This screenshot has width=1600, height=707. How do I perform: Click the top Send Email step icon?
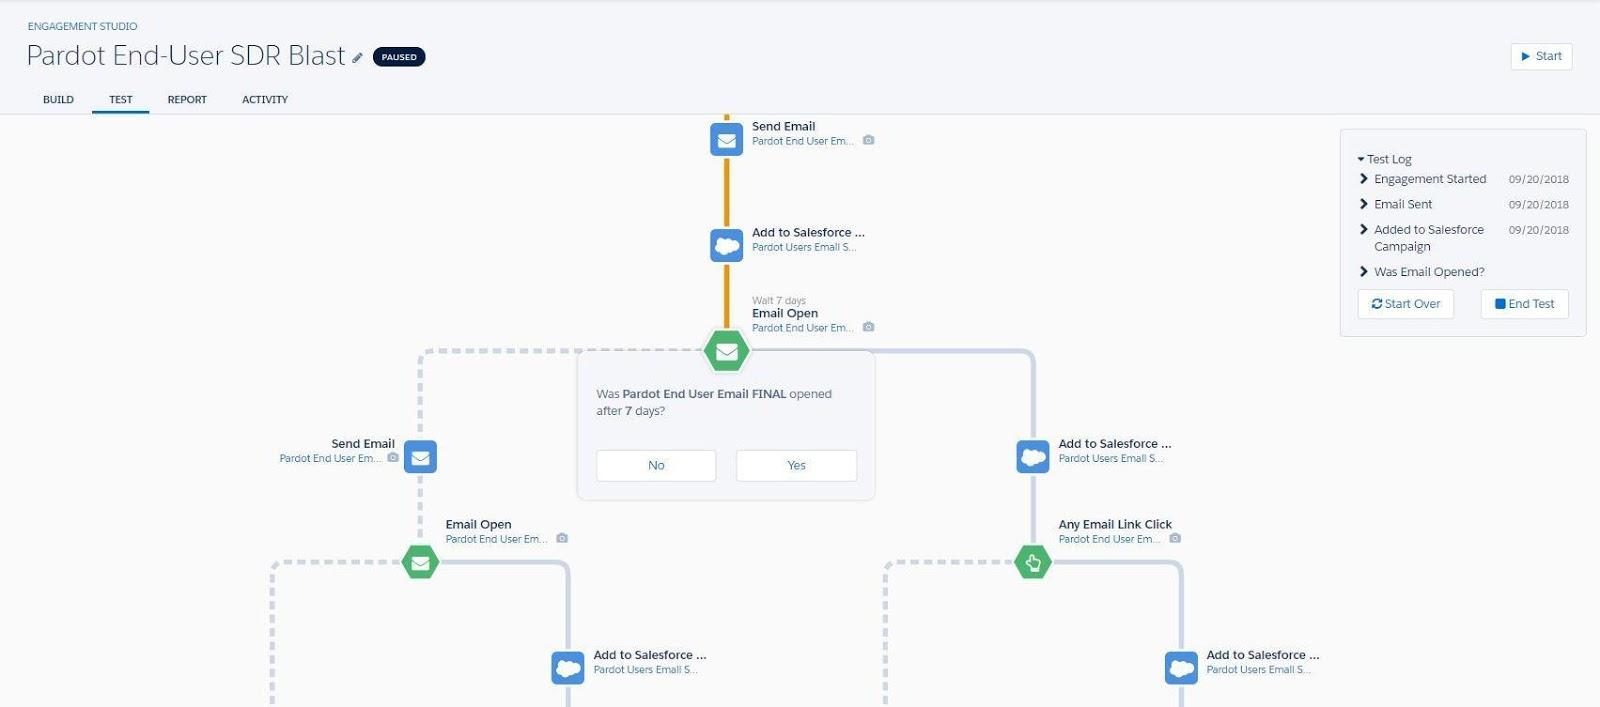click(726, 140)
